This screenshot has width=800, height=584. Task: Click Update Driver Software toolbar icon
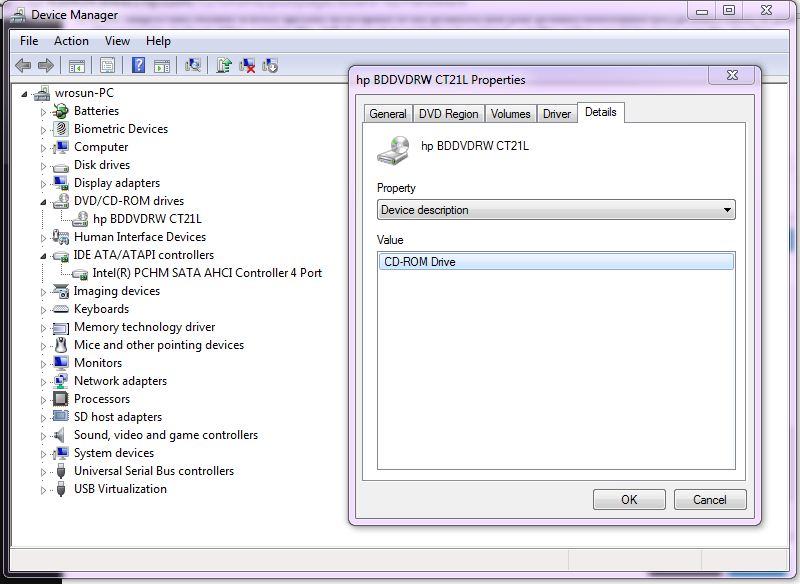pos(223,65)
